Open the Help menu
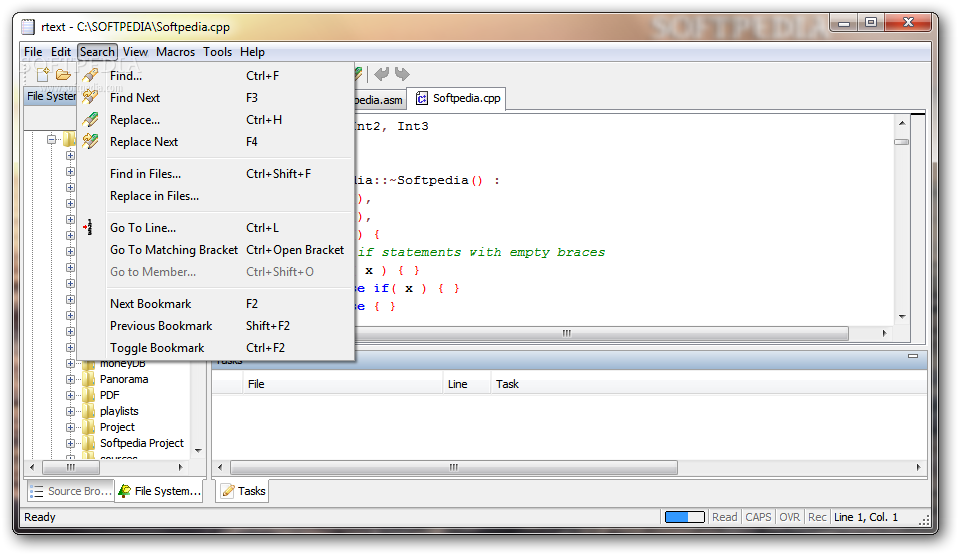The image size is (959, 555). tap(252, 52)
